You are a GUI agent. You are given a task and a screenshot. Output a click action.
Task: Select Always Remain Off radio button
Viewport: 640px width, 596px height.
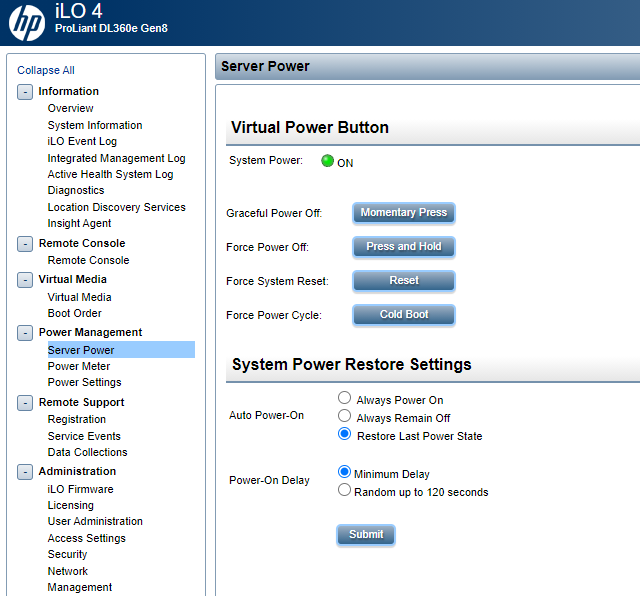pos(344,416)
